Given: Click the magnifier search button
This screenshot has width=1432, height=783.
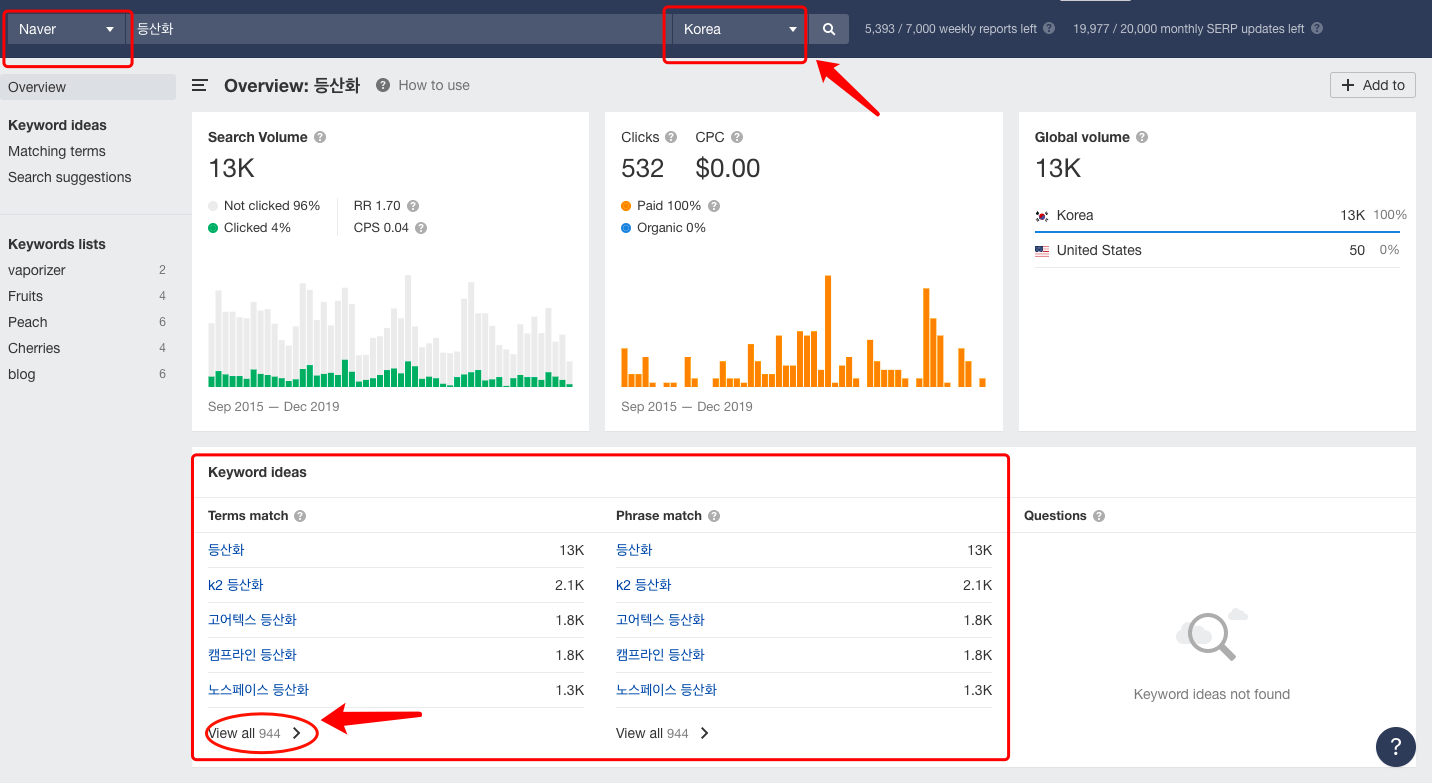Looking at the screenshot, I should [x=828, y=29].
